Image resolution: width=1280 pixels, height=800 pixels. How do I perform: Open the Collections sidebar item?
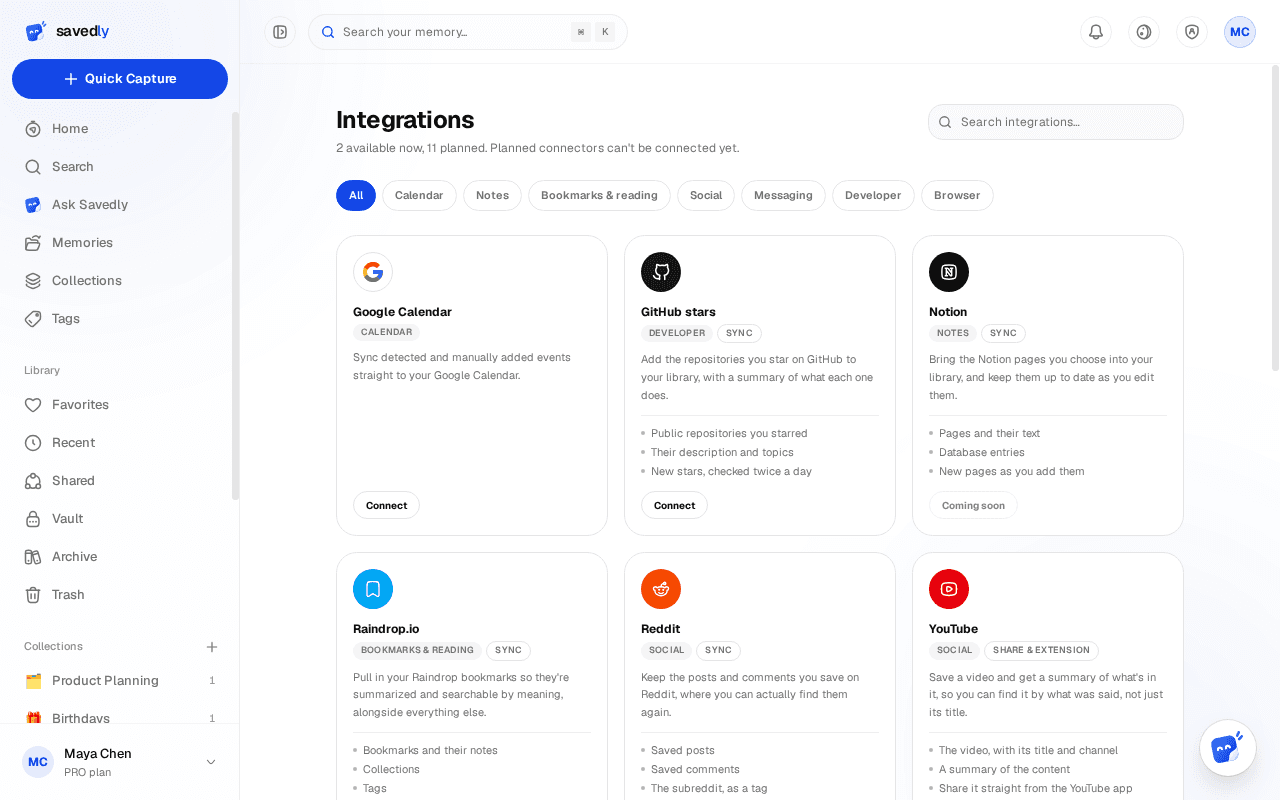click(x=120, y=281)
